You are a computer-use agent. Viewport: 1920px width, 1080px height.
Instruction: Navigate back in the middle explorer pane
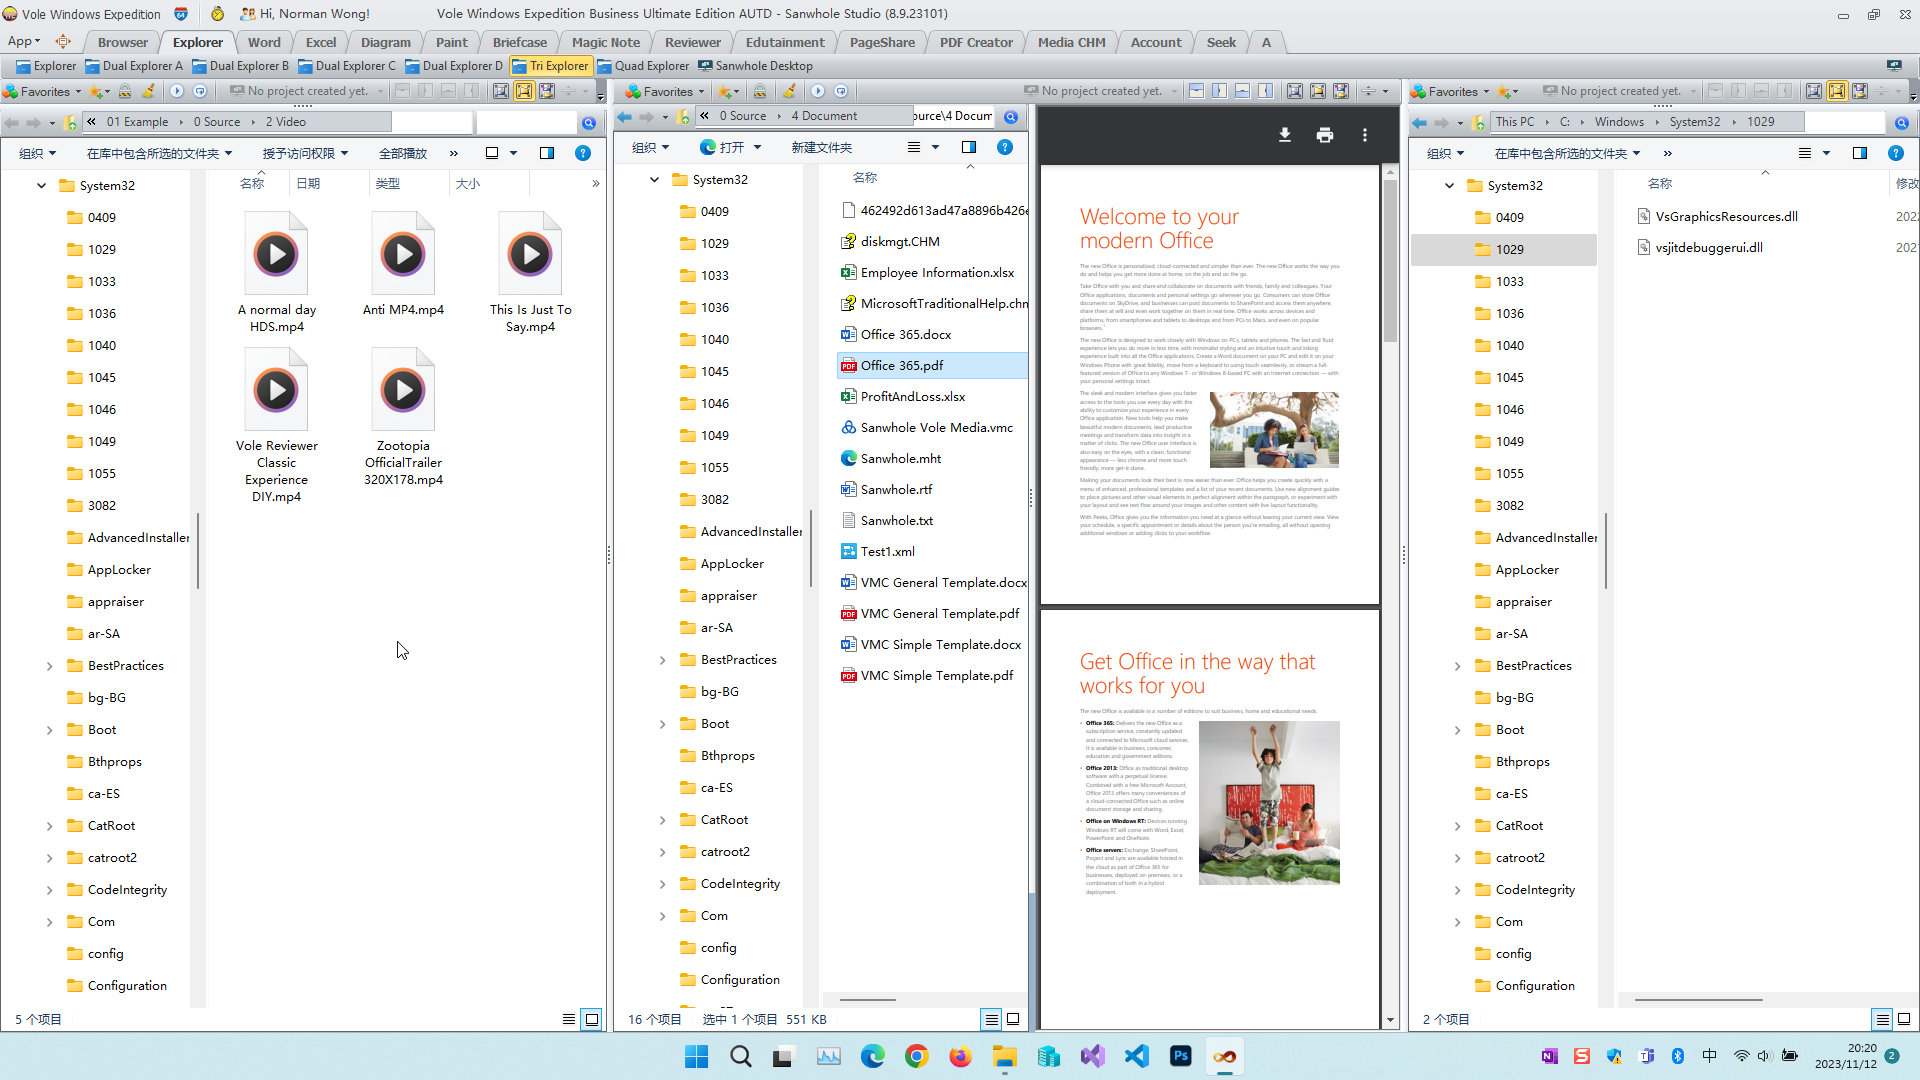(625, 117)
